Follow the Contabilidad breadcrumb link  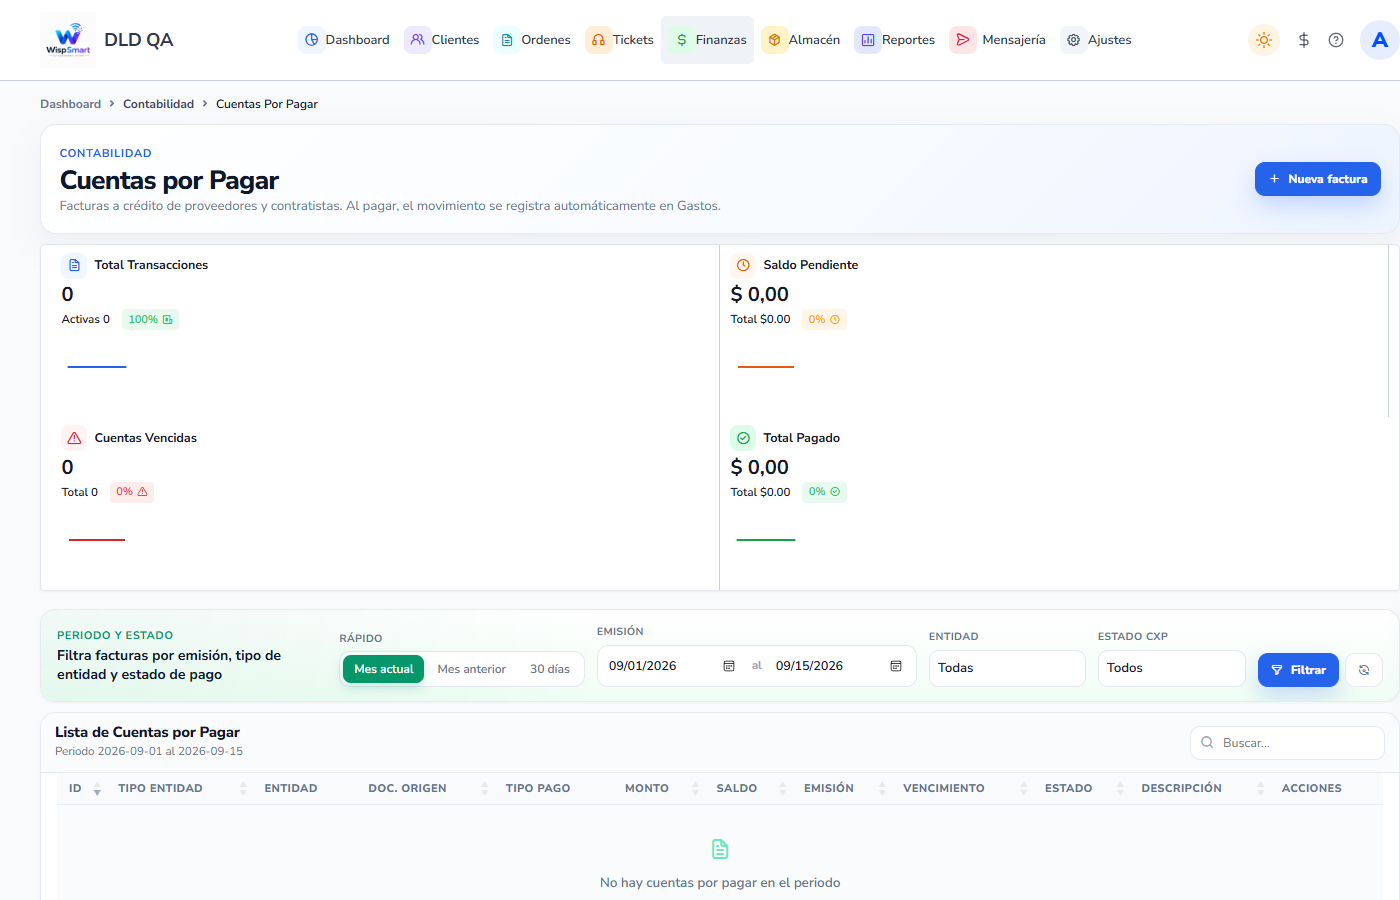[158, 104]
